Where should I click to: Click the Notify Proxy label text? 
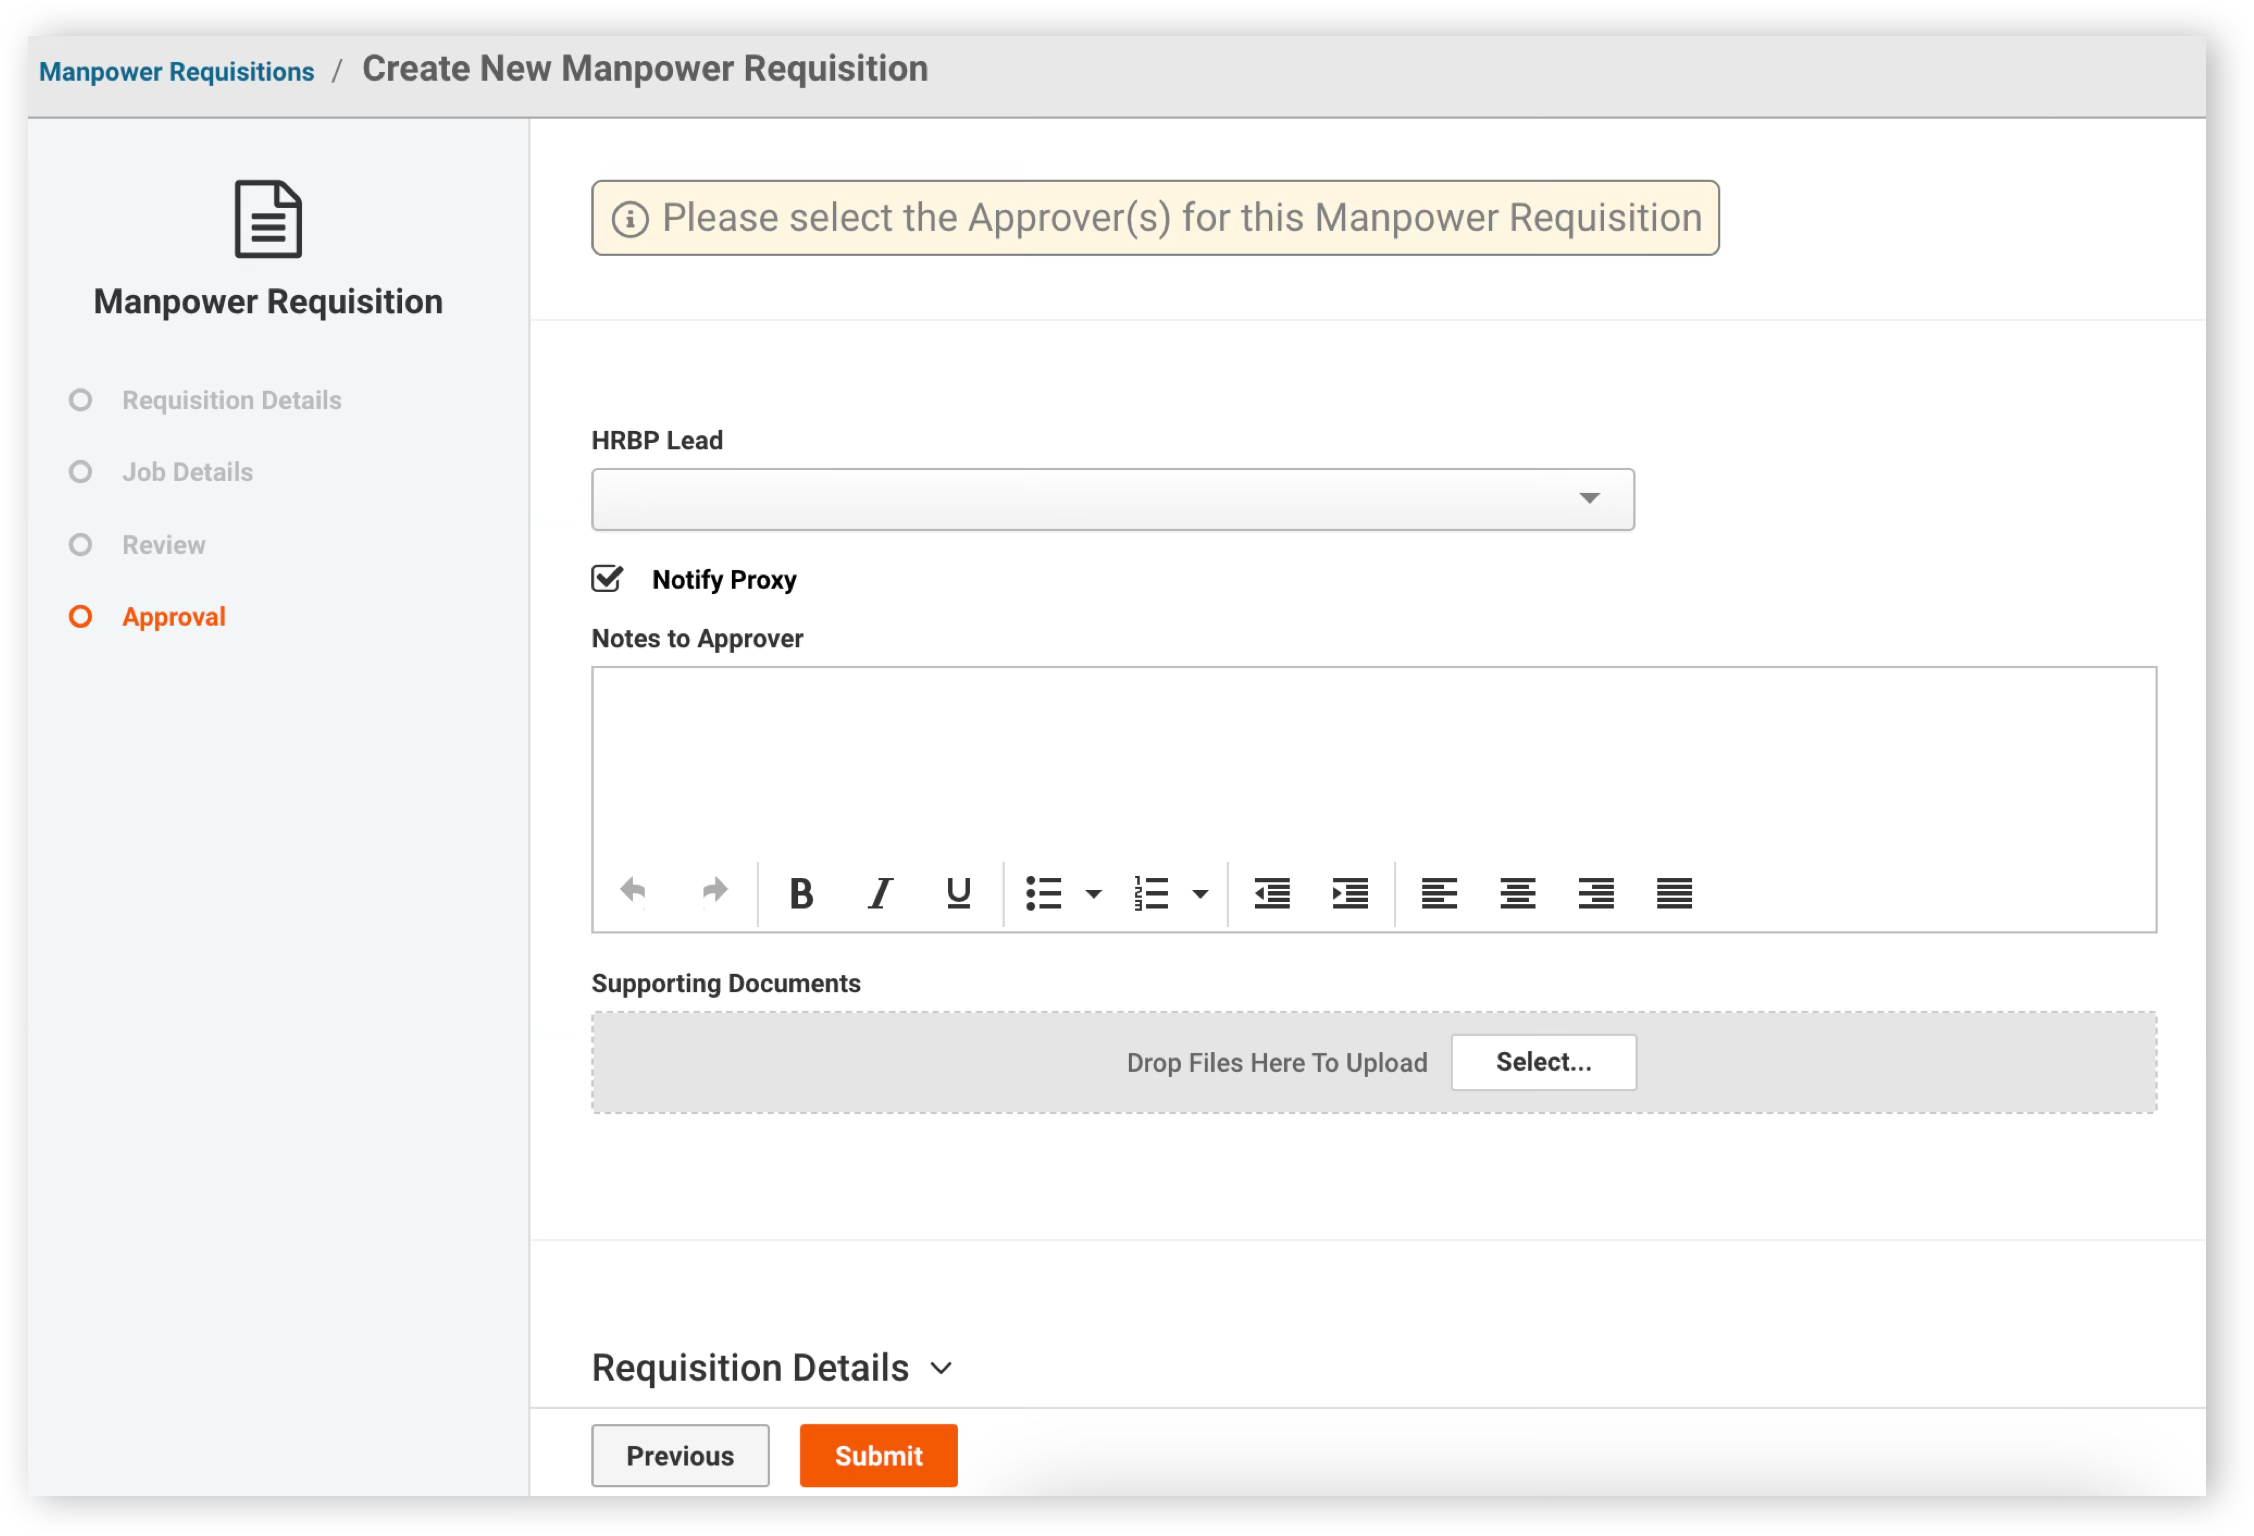coord(724,580)
